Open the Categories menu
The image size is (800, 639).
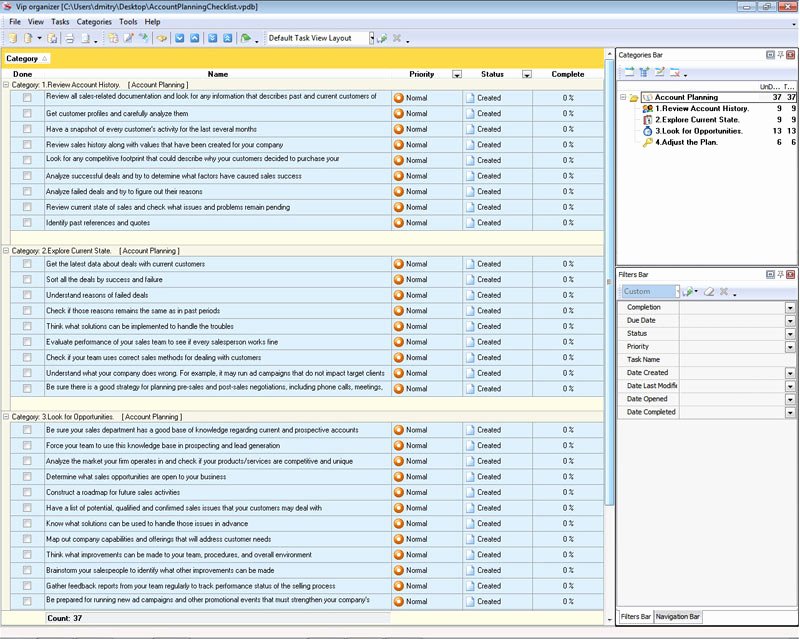pyautogui.click(x=94, y=21)
